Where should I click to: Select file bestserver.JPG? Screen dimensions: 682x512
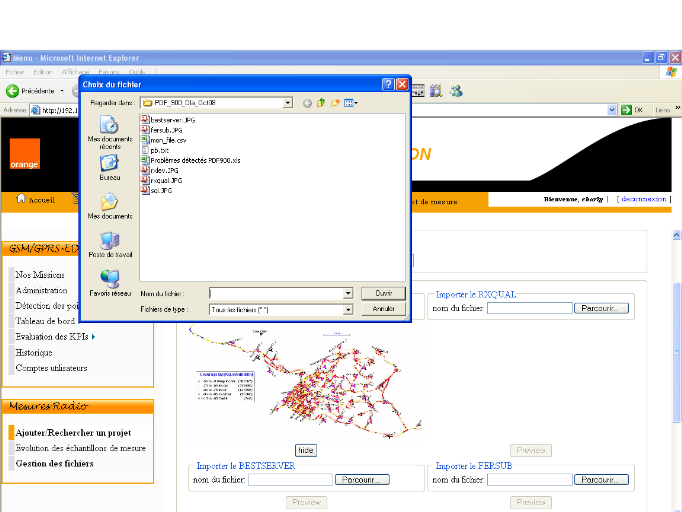(x=168, y=120)
